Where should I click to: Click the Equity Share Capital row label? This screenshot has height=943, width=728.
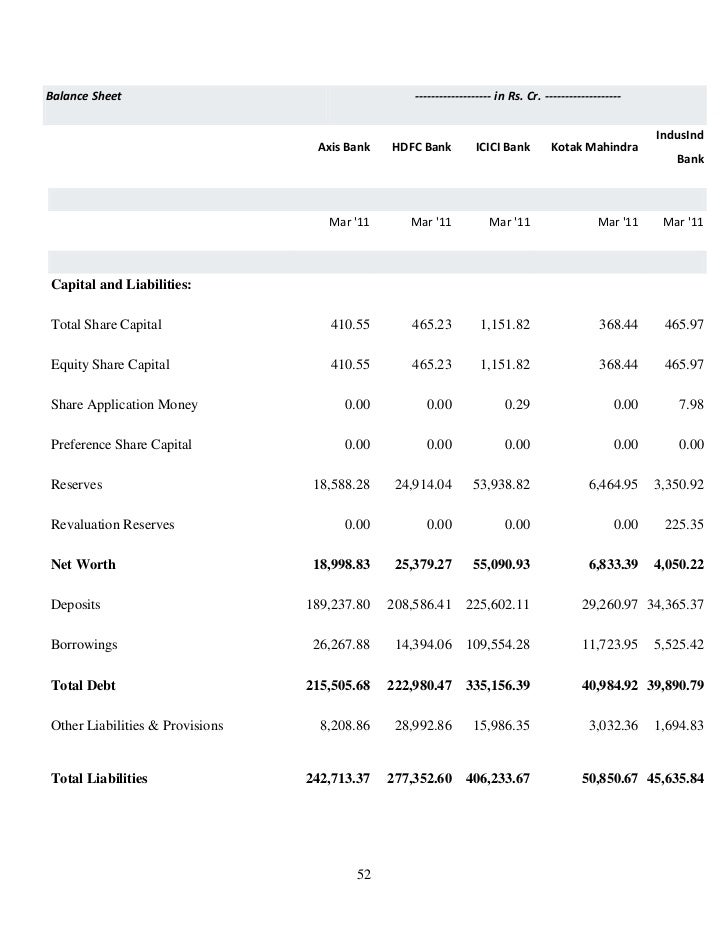pyautogui.click(x=110, y=364)
